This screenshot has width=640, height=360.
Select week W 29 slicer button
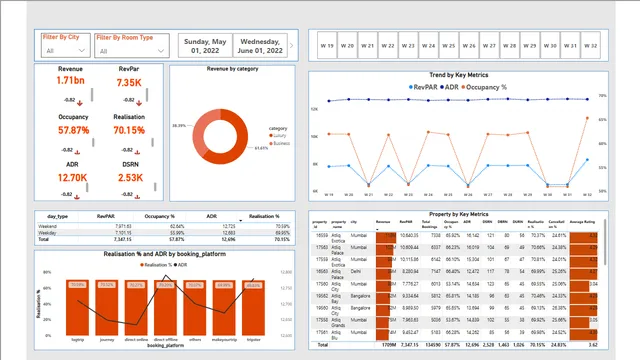pos(530,45)
